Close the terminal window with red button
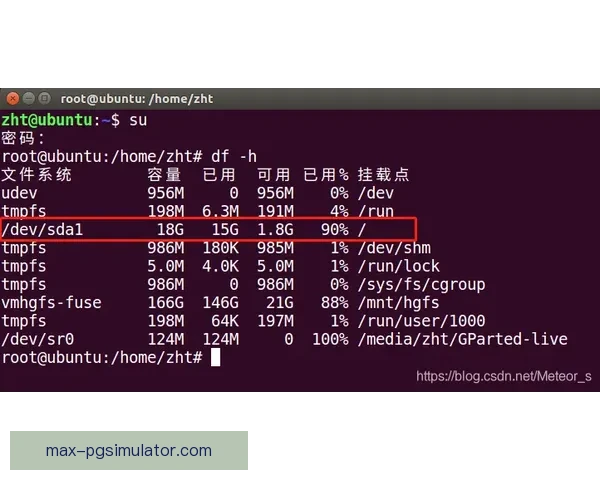This screenshot has height=480, width=600. (12, 99)
